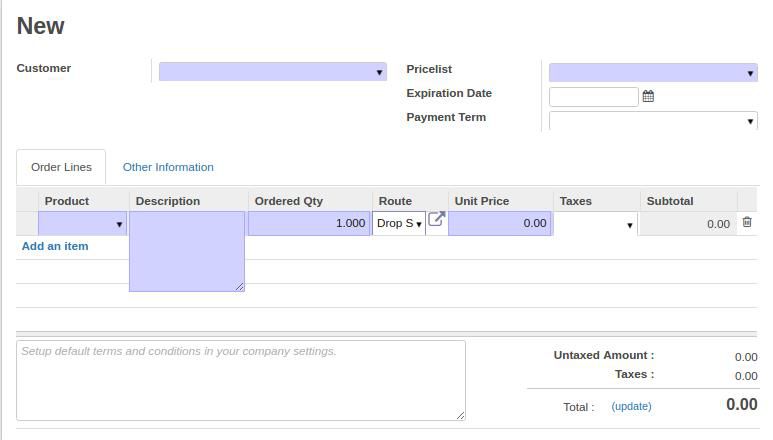Click the Subtotal cell value 0.00
The height and width of the screenshot is (440, 773).
pyautogui.click(x=718, y=224)
